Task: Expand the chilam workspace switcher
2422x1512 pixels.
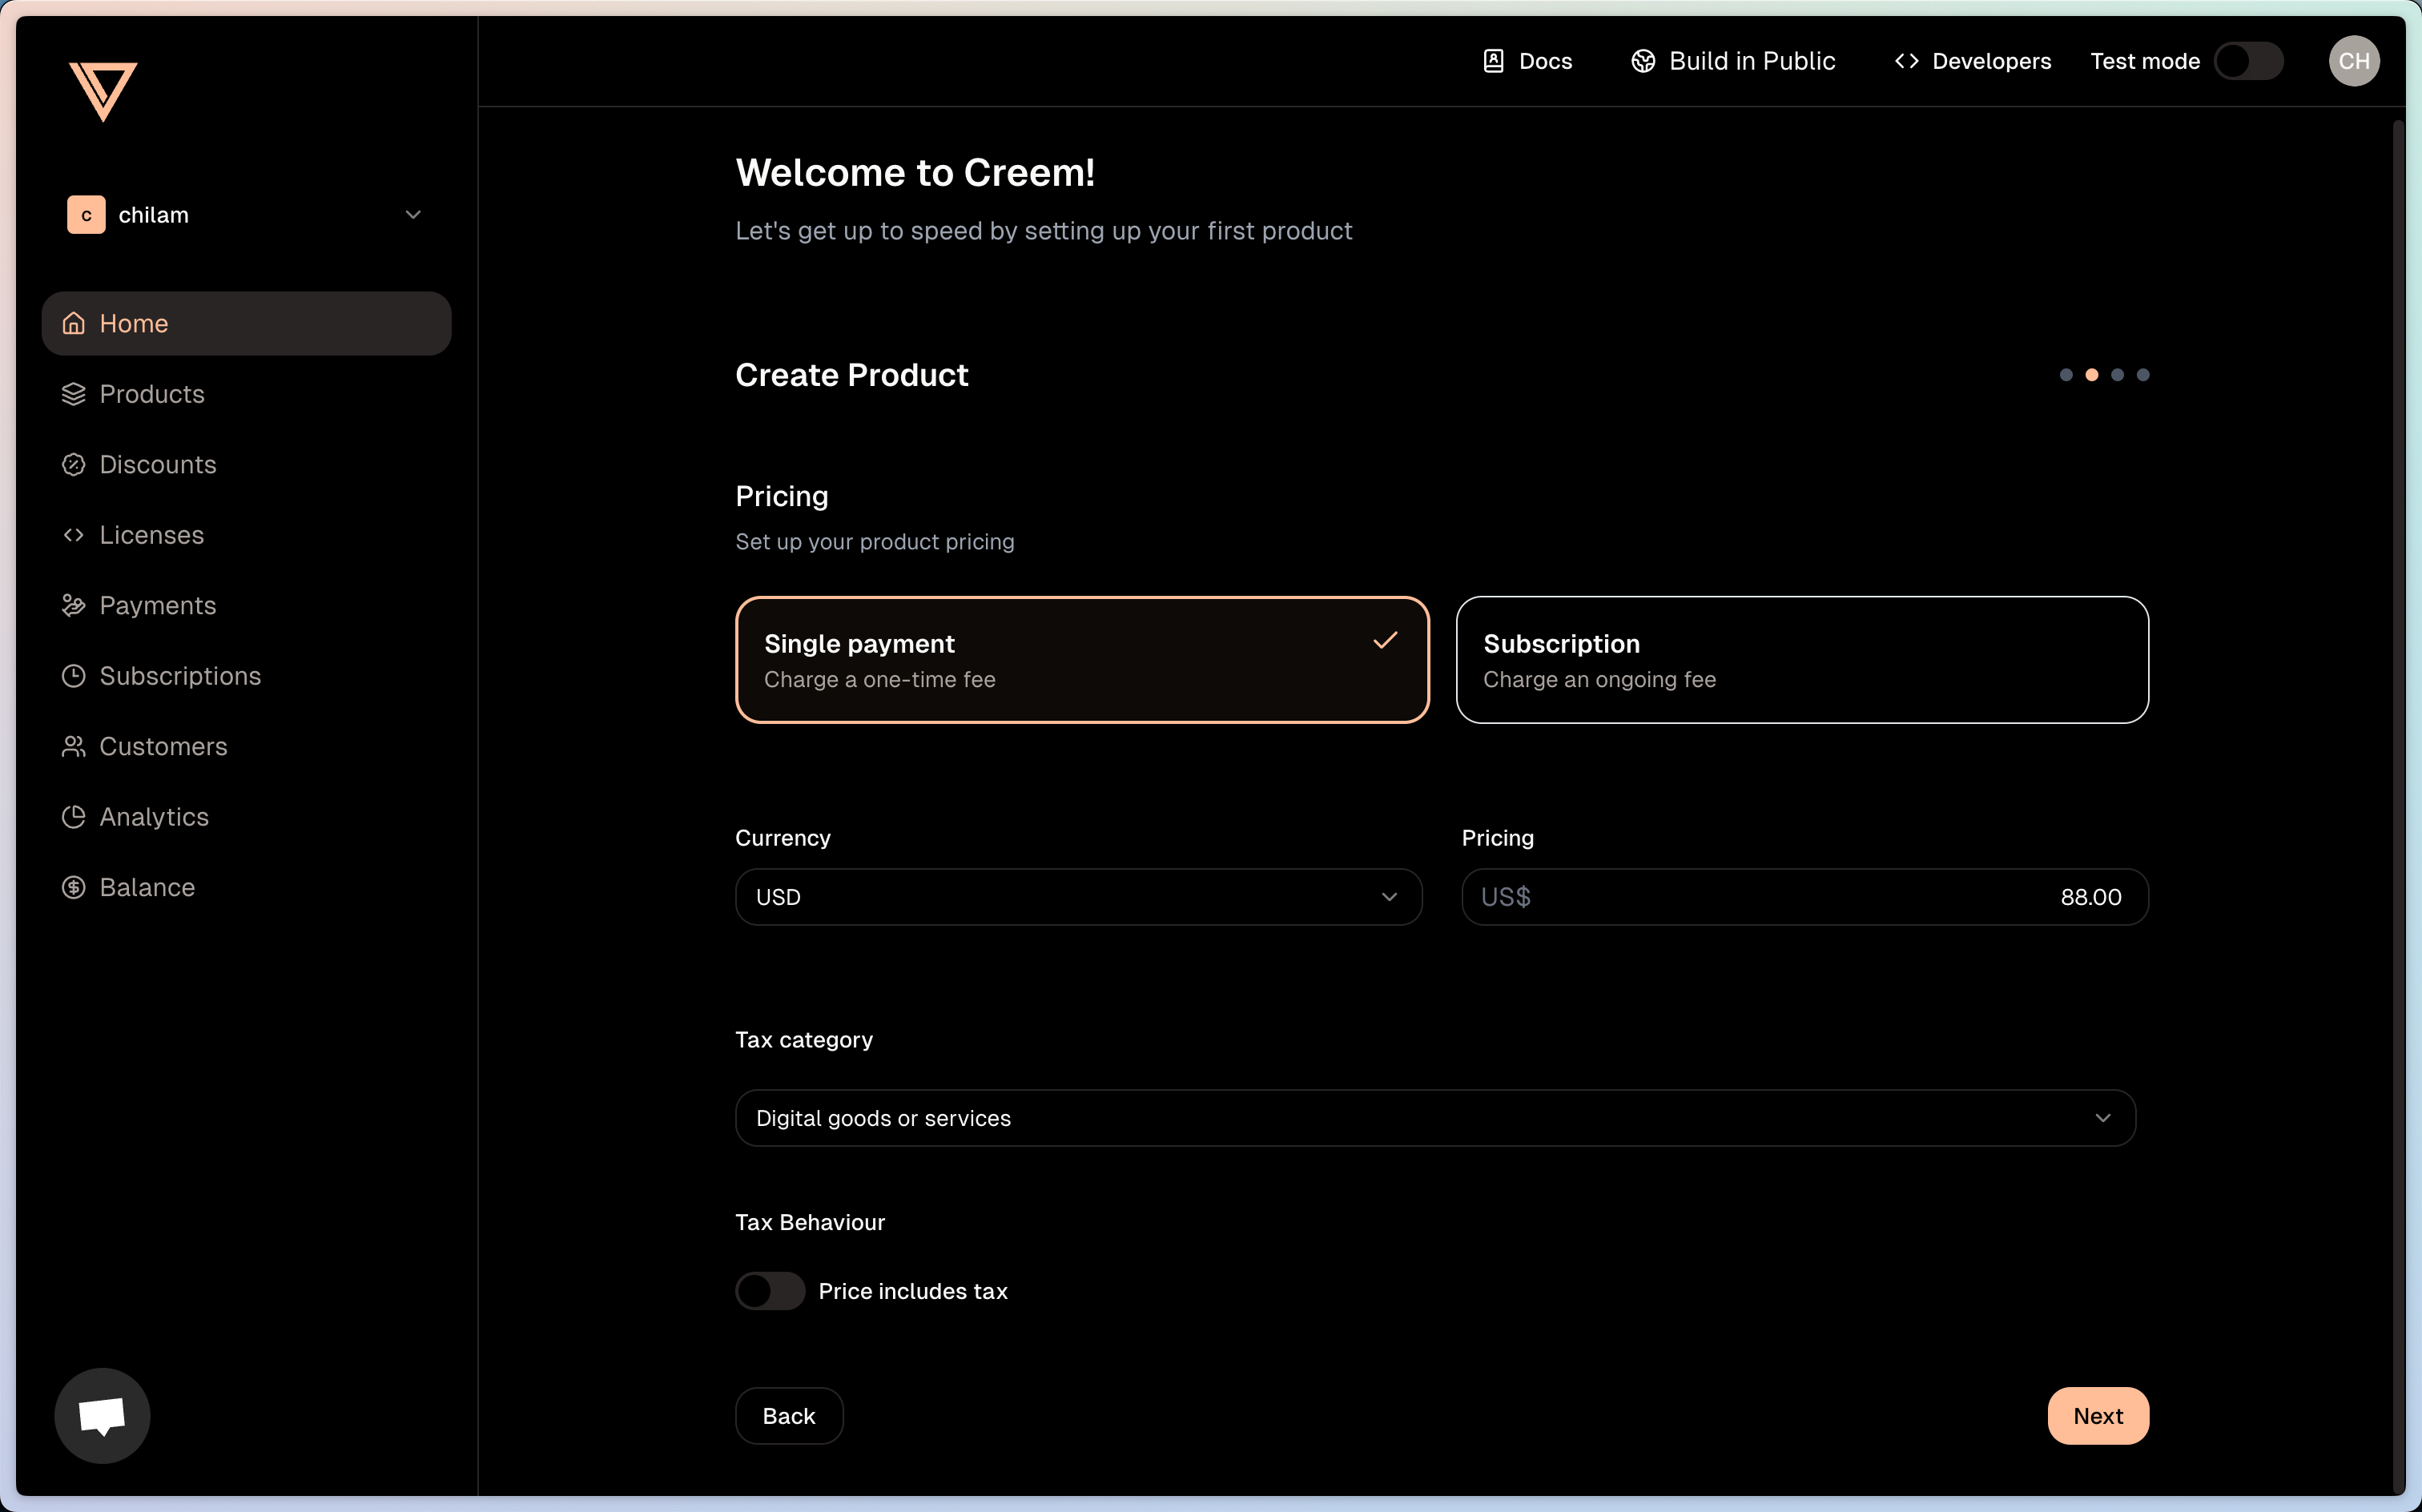Action: [246, 215]
